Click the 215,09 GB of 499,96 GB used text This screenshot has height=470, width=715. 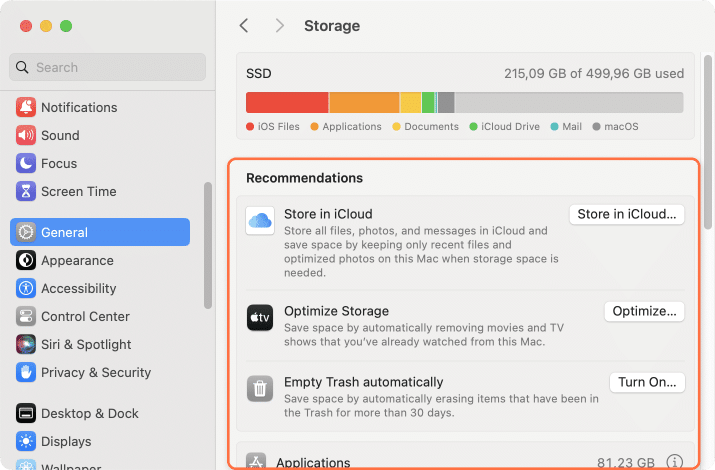click(x=594, y=73)
